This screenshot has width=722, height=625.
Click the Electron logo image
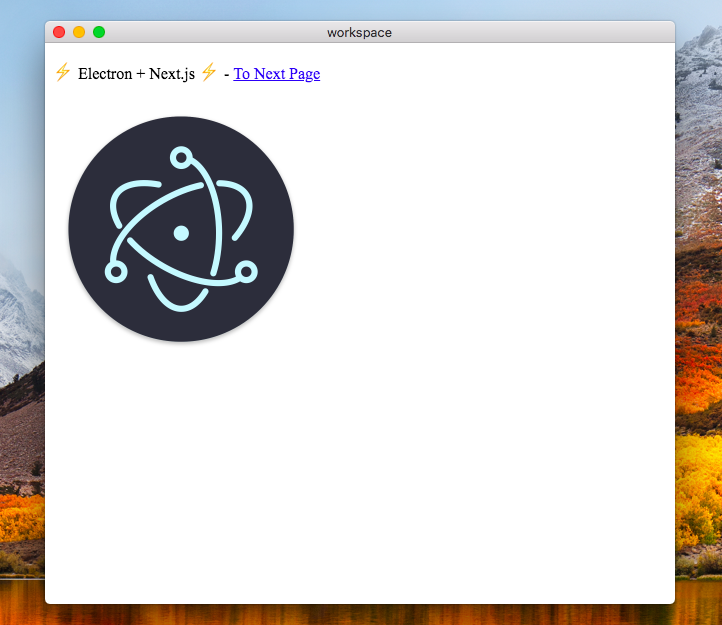click(x=181, y=229)
